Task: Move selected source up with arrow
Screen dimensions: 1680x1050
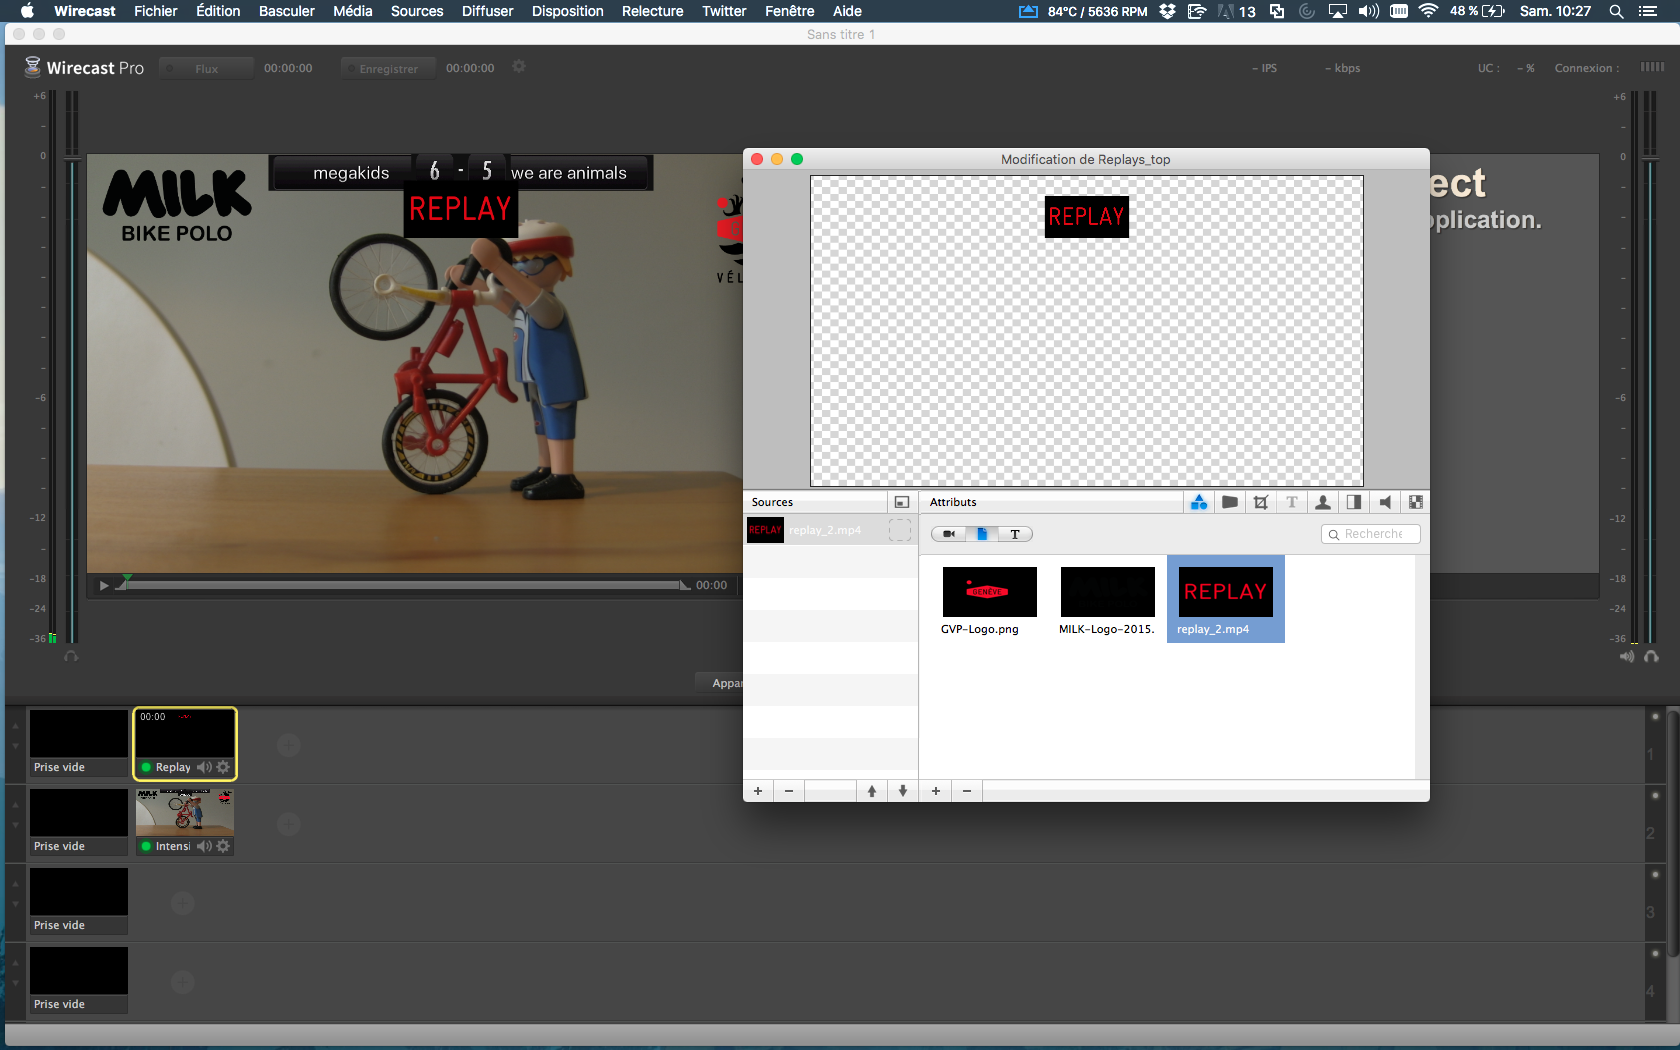Action: click(x=872, y=791)
